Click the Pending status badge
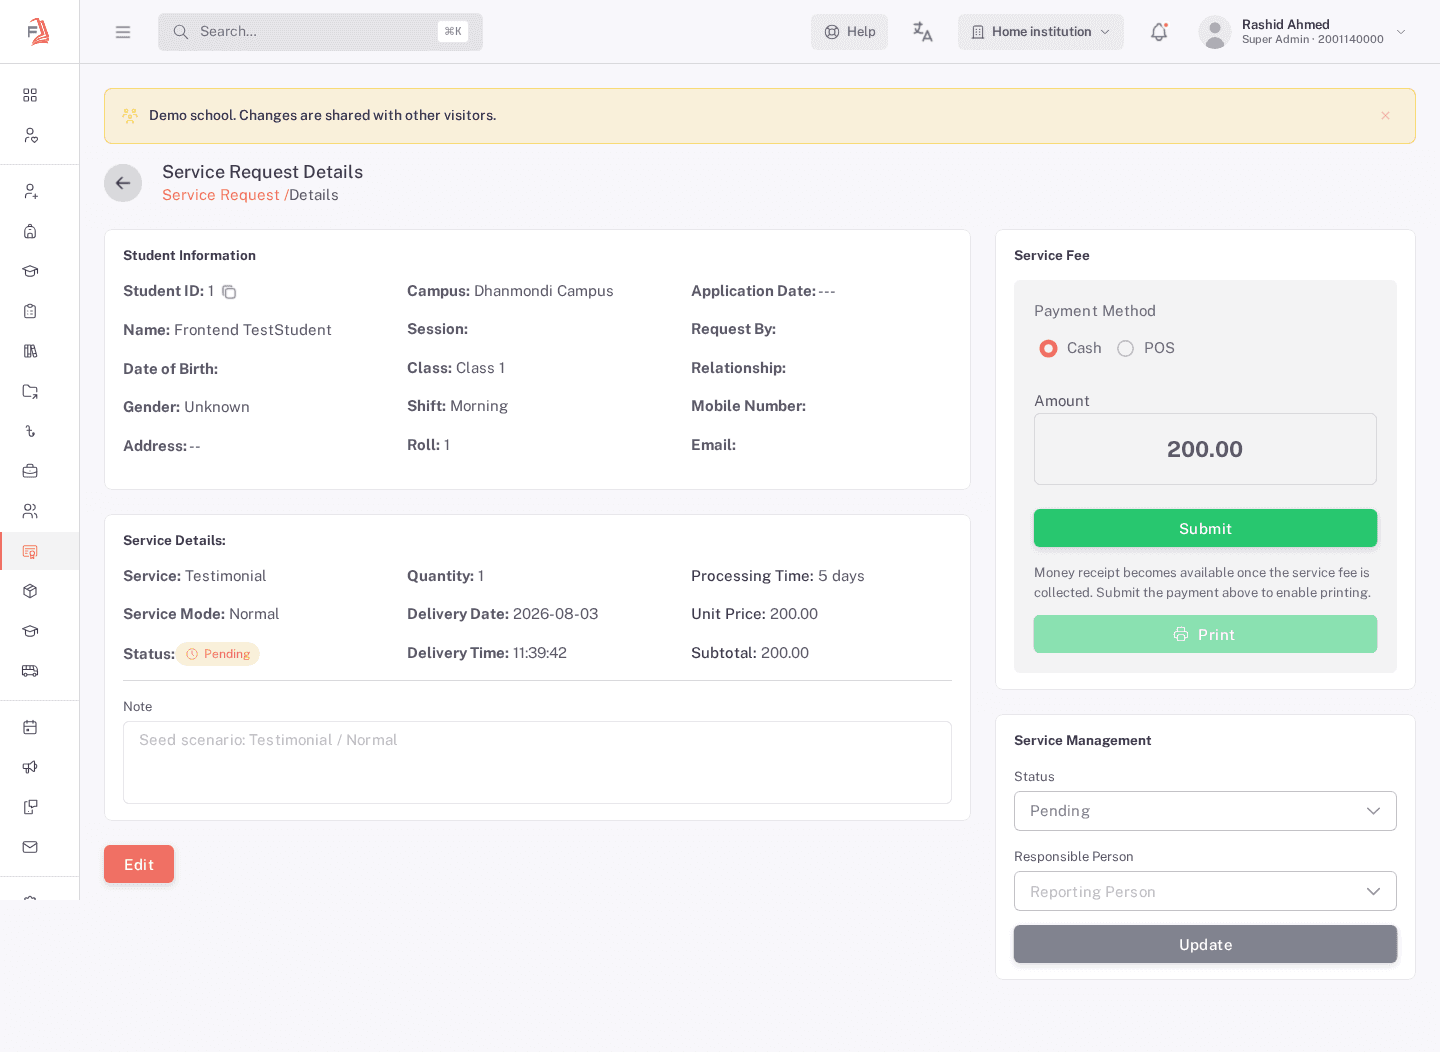 point(218,654)
